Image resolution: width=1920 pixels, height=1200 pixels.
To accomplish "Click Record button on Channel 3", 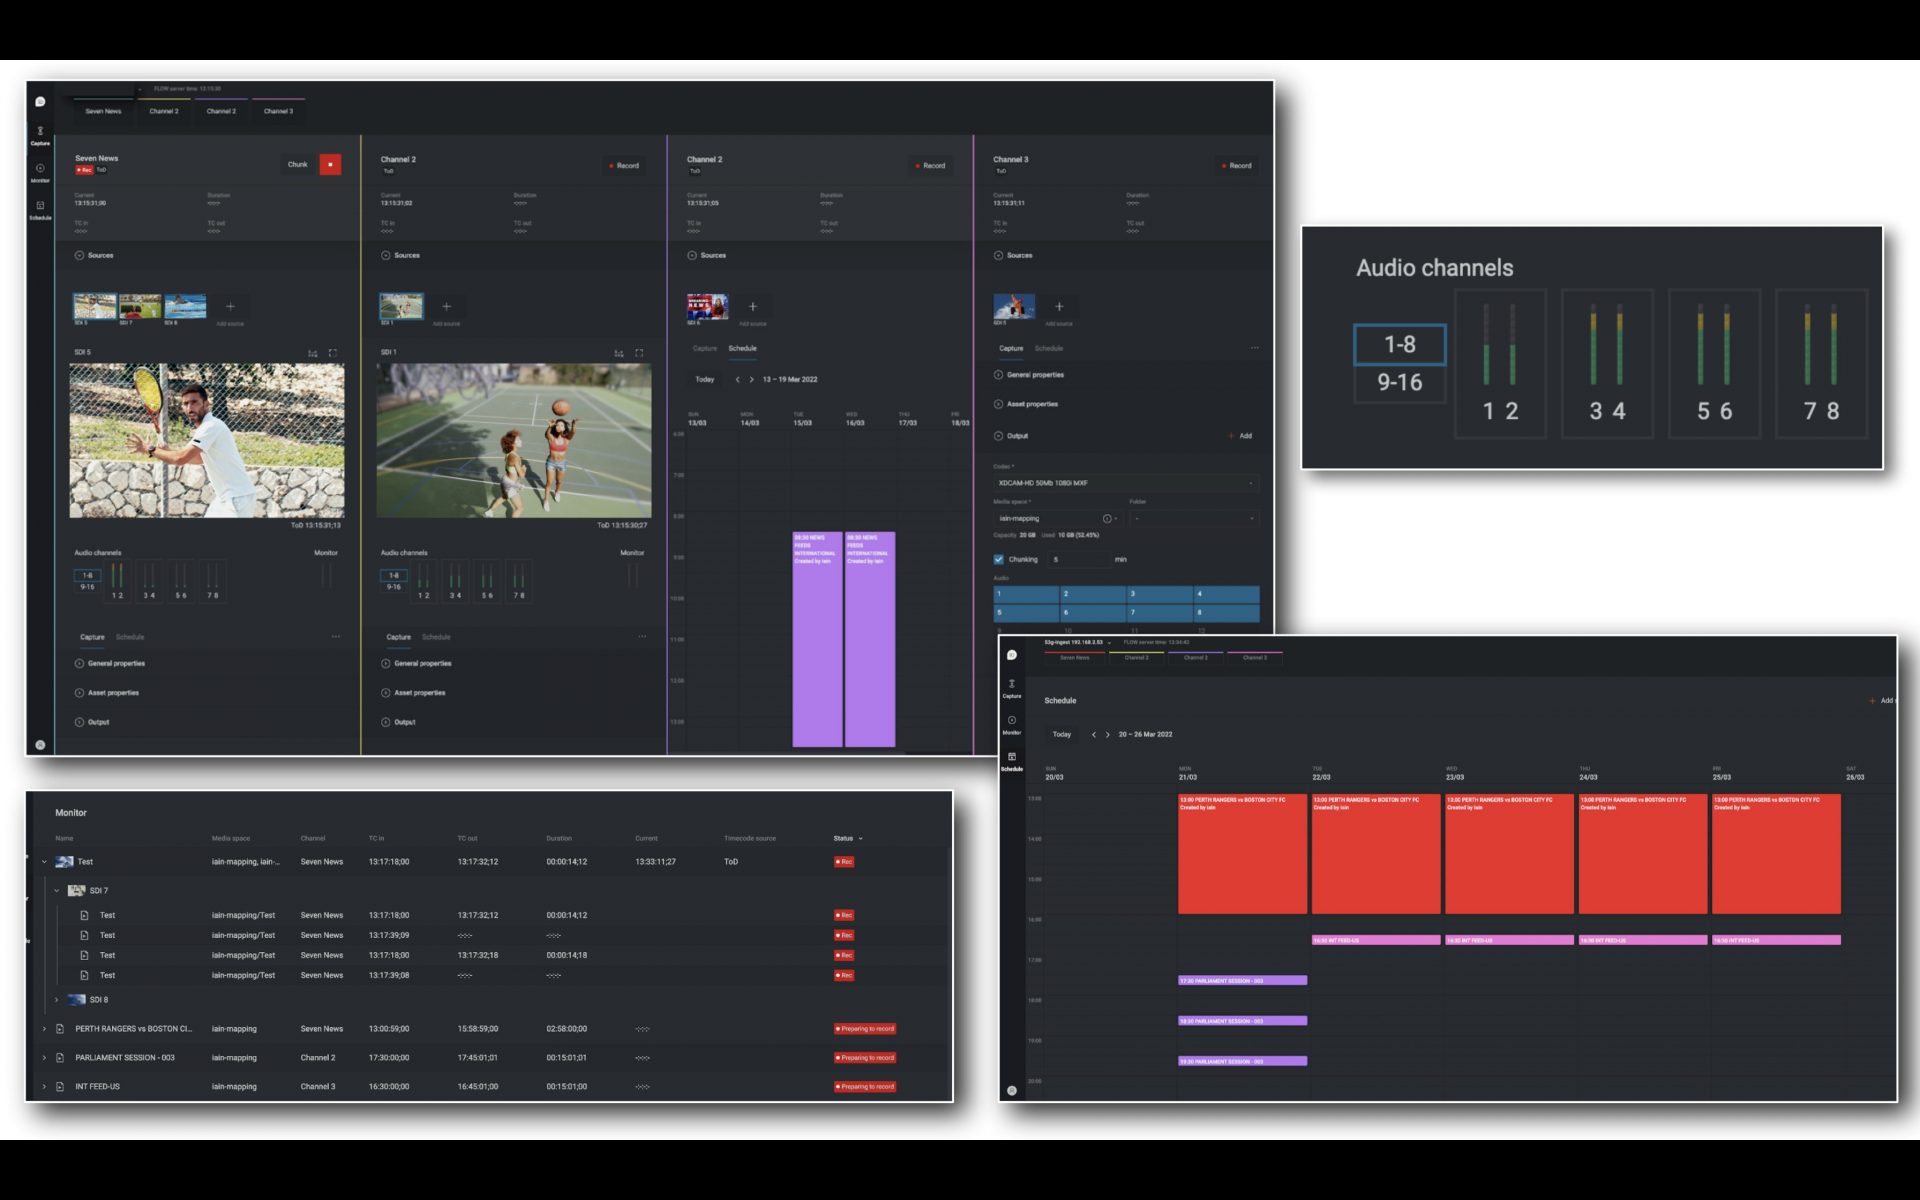I will (1236, 166).
